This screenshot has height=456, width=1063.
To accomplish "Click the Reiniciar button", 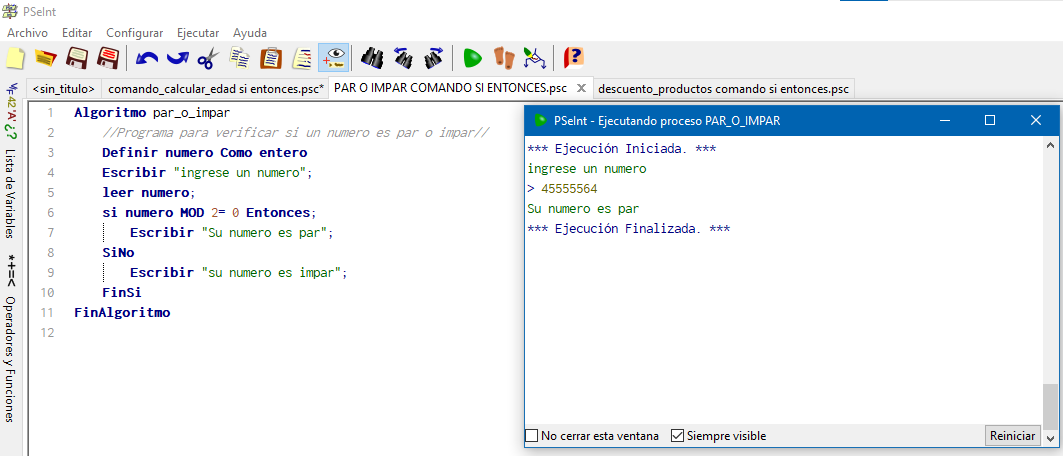I will click(x=1012, y=436).
